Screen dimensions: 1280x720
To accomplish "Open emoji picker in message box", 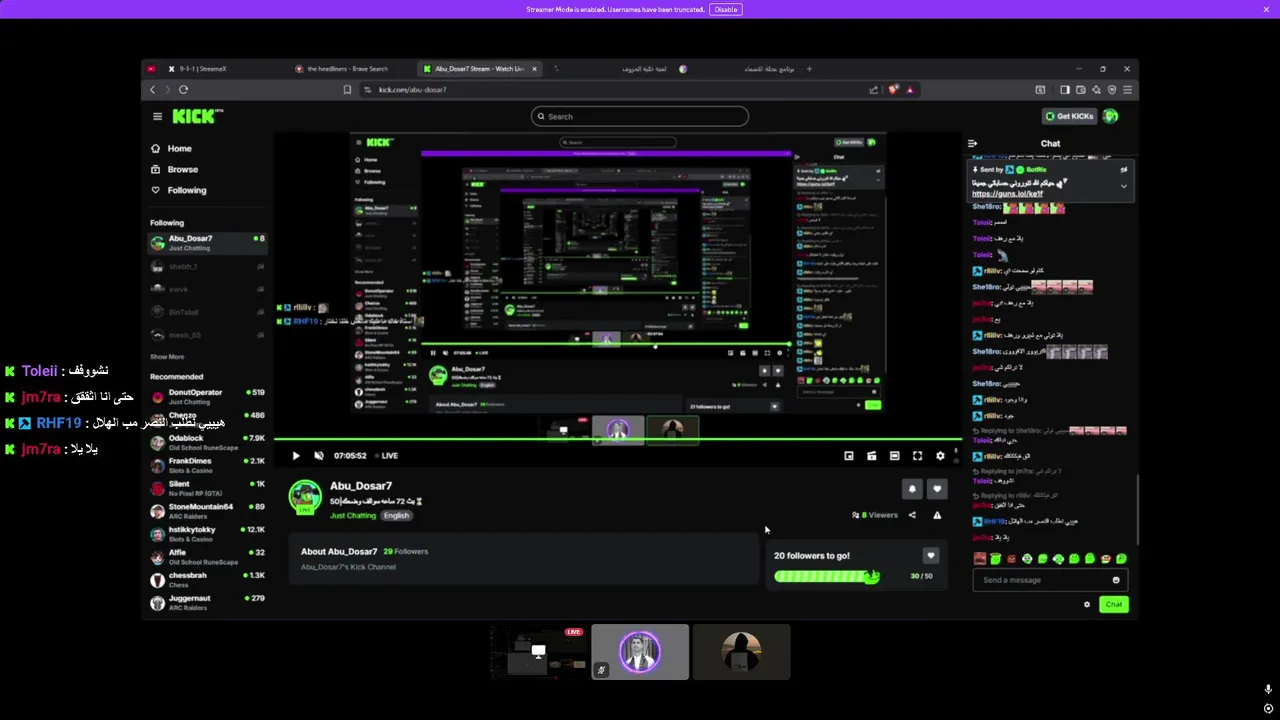I will point(1116,580).
